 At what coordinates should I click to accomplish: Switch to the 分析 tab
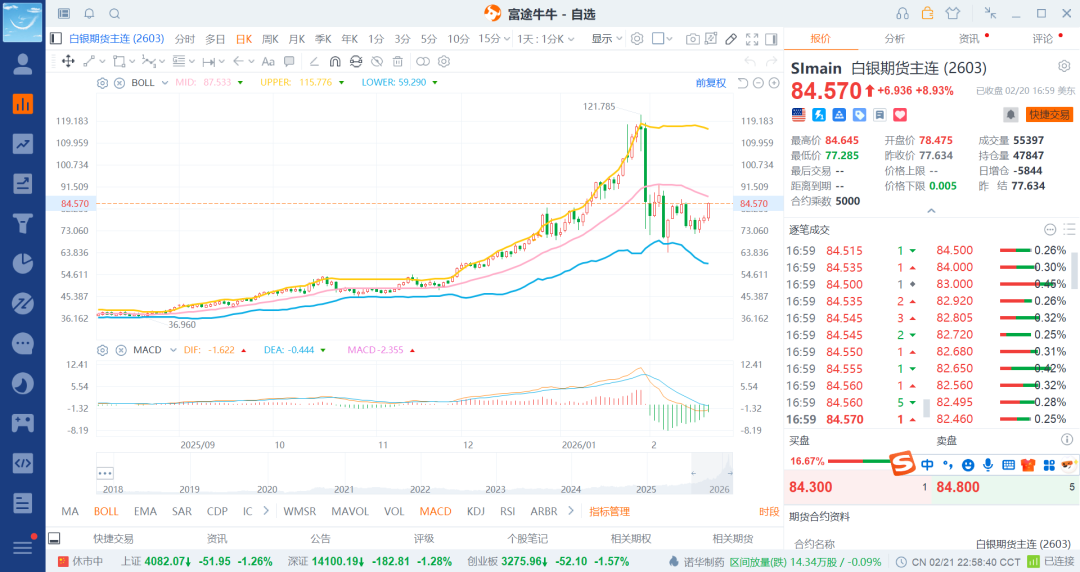pyautogui.click(x=894, y=39)
